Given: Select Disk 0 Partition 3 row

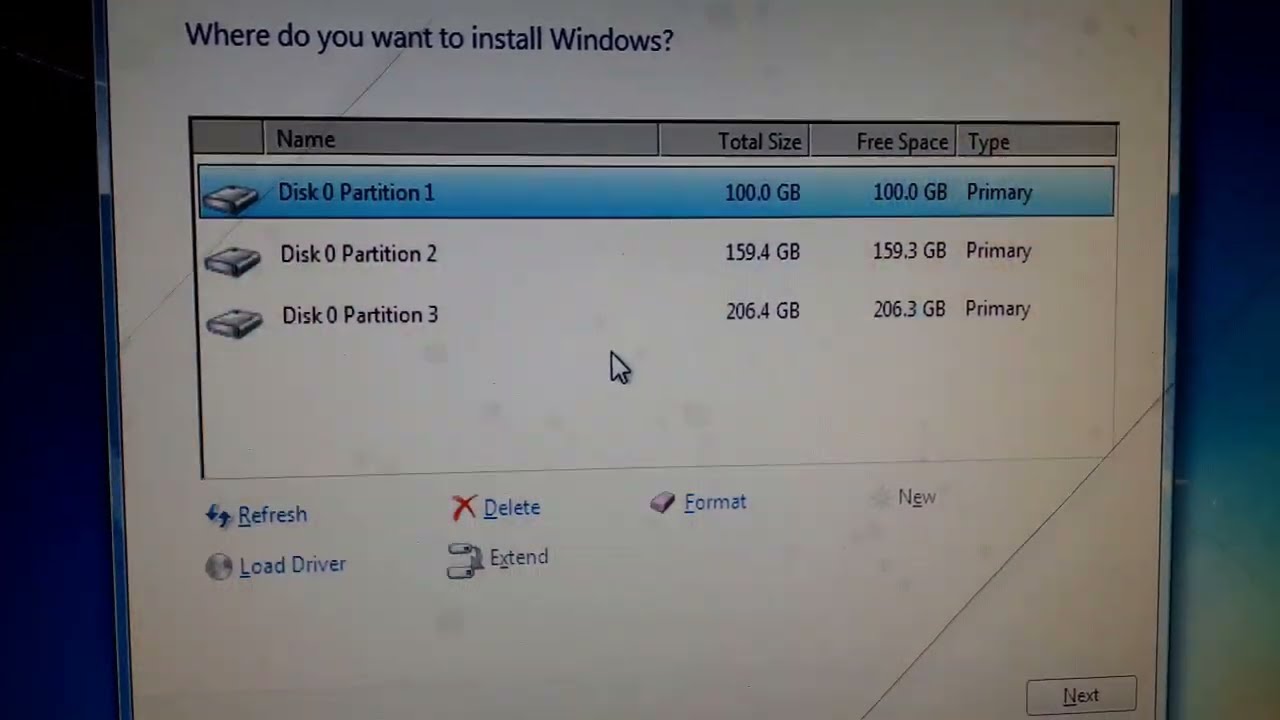Looking at the screenshot, I should (656, 313).
